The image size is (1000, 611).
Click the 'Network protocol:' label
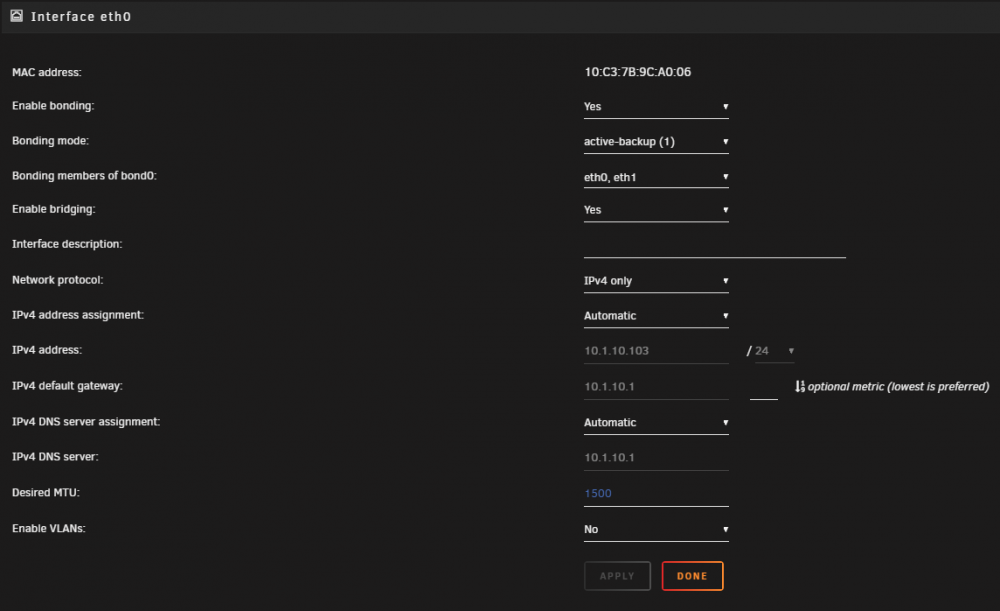pyautogui.click(x=57, y=280)
